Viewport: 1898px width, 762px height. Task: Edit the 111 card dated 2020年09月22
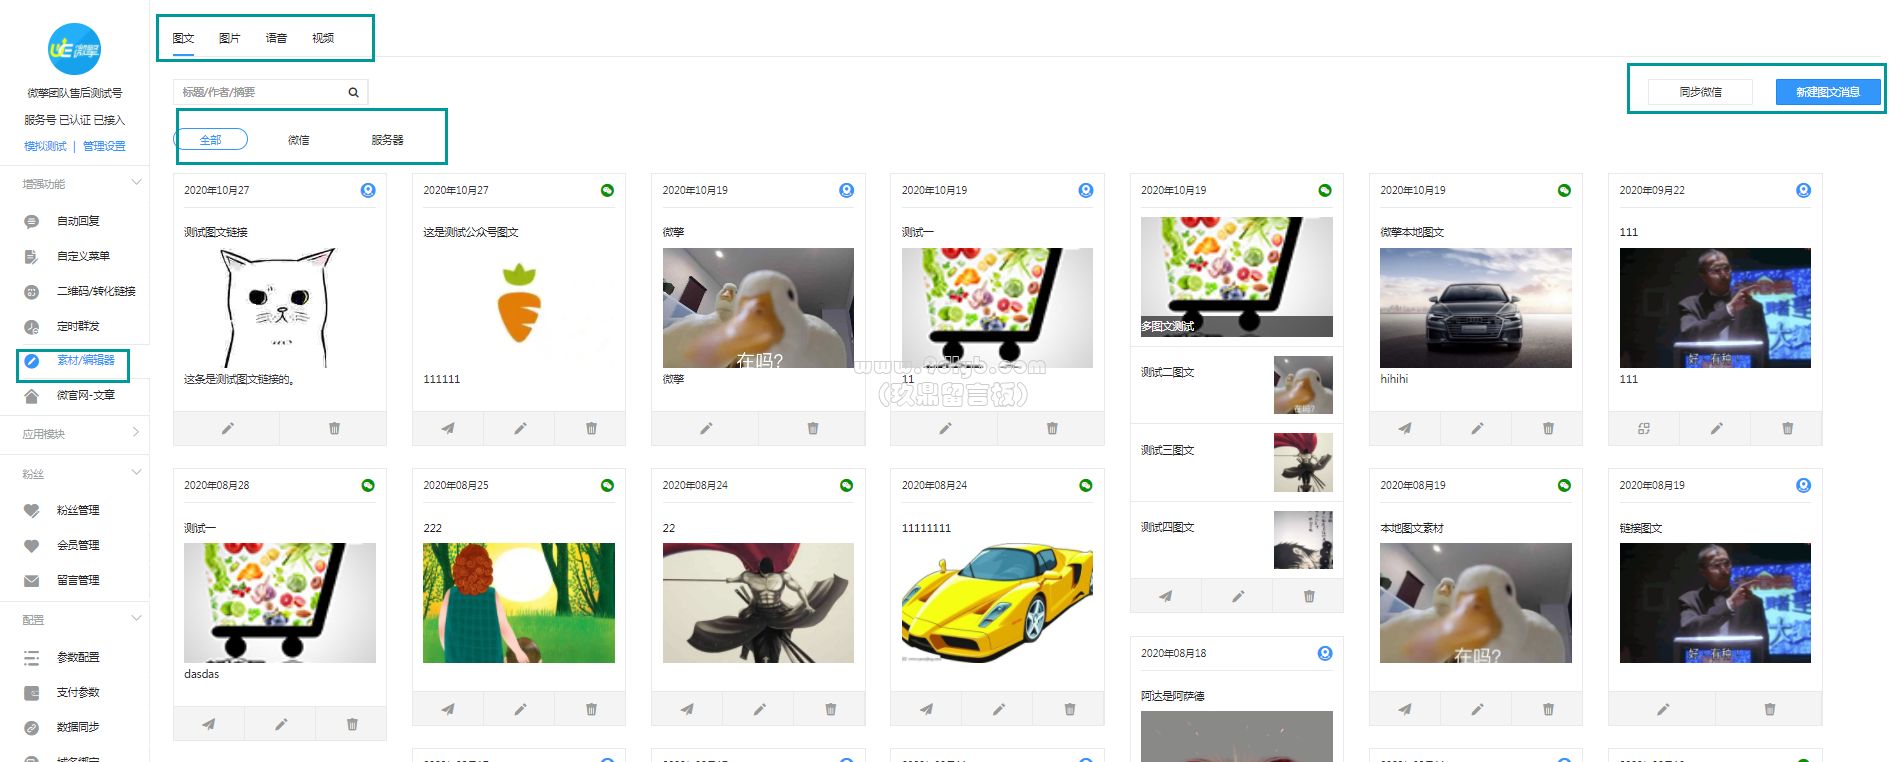pos(1716,429)
